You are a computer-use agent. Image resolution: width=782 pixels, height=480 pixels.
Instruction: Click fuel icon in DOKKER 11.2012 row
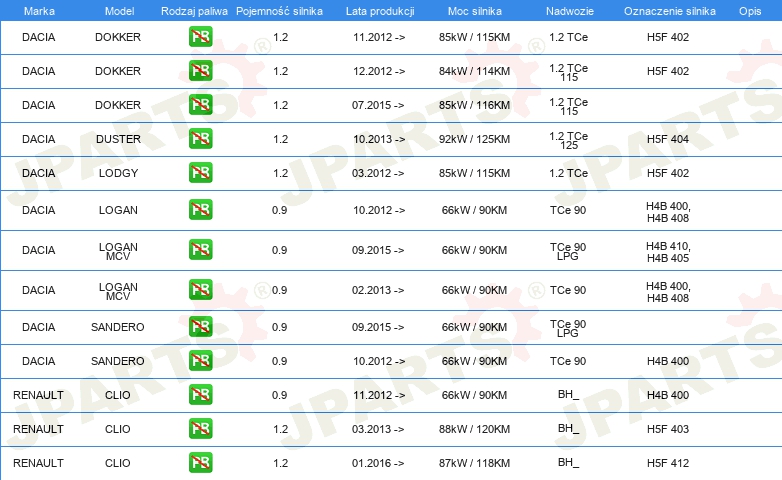tap(200, 37)
